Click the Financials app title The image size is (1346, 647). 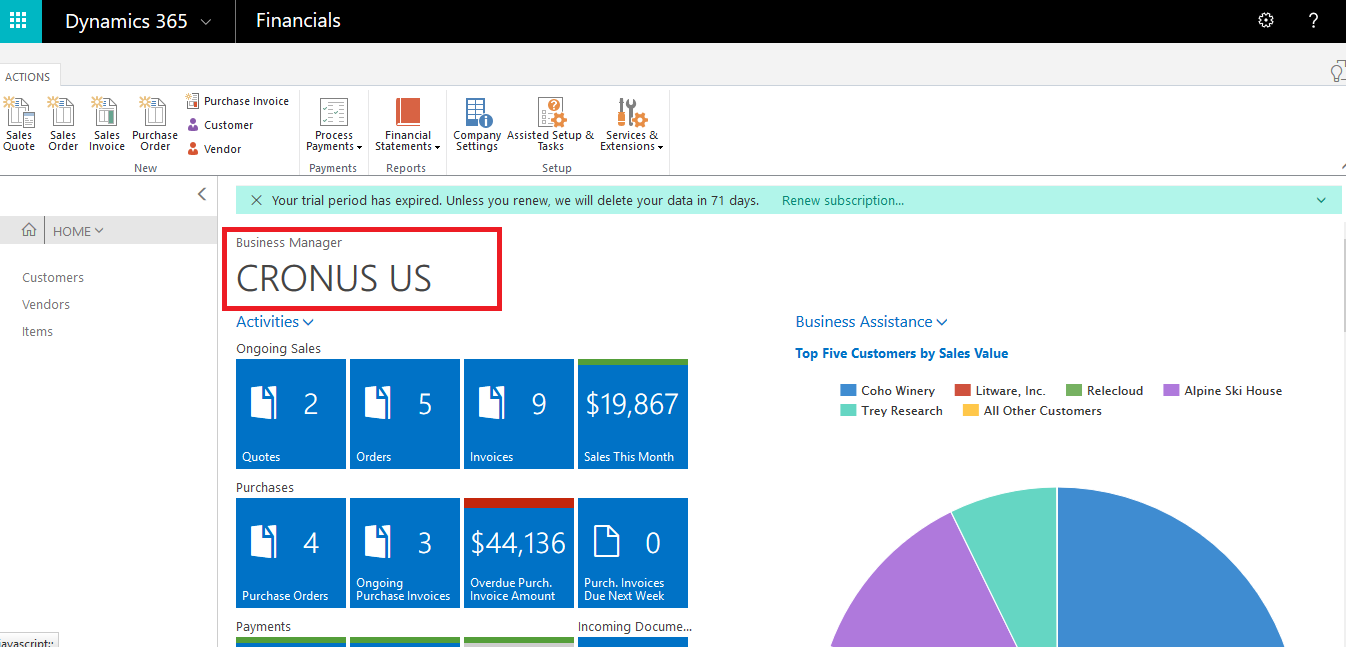point(298,21)
